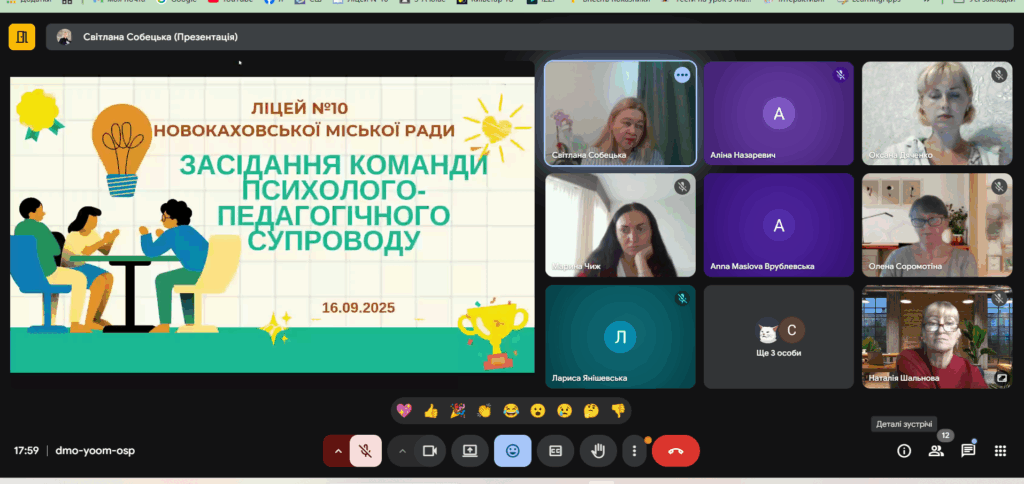Hide the emoji reactions bar
This screenshot has width=1024, height=484.
tap(512, 451)
